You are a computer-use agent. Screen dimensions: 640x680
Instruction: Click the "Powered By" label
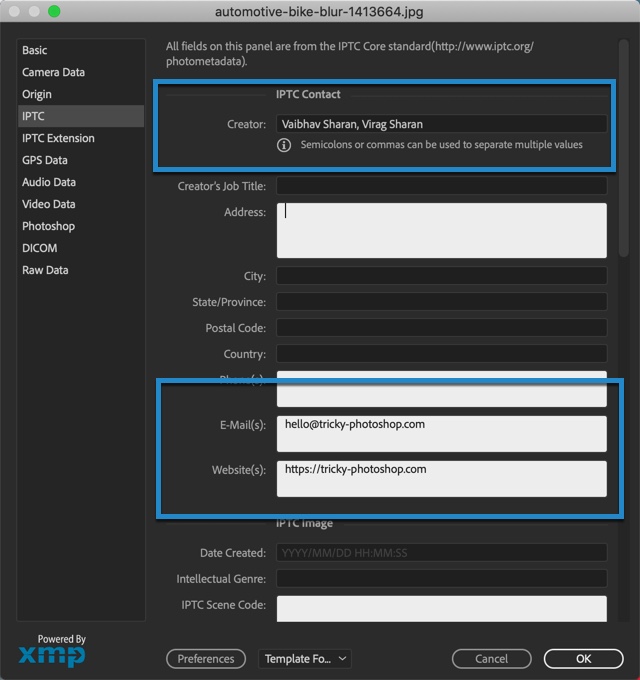tap(62, 639)
